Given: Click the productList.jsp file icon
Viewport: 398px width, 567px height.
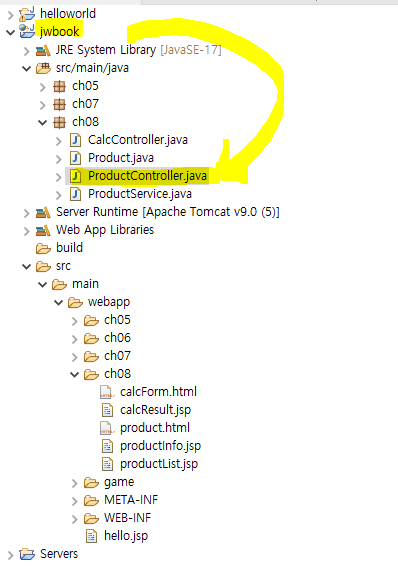Looking at the screenshot, I should [107, 464].
